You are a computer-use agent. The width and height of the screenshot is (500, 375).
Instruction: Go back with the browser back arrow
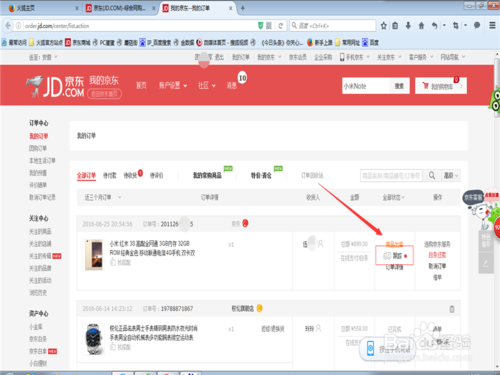click(x=8, y=26)
